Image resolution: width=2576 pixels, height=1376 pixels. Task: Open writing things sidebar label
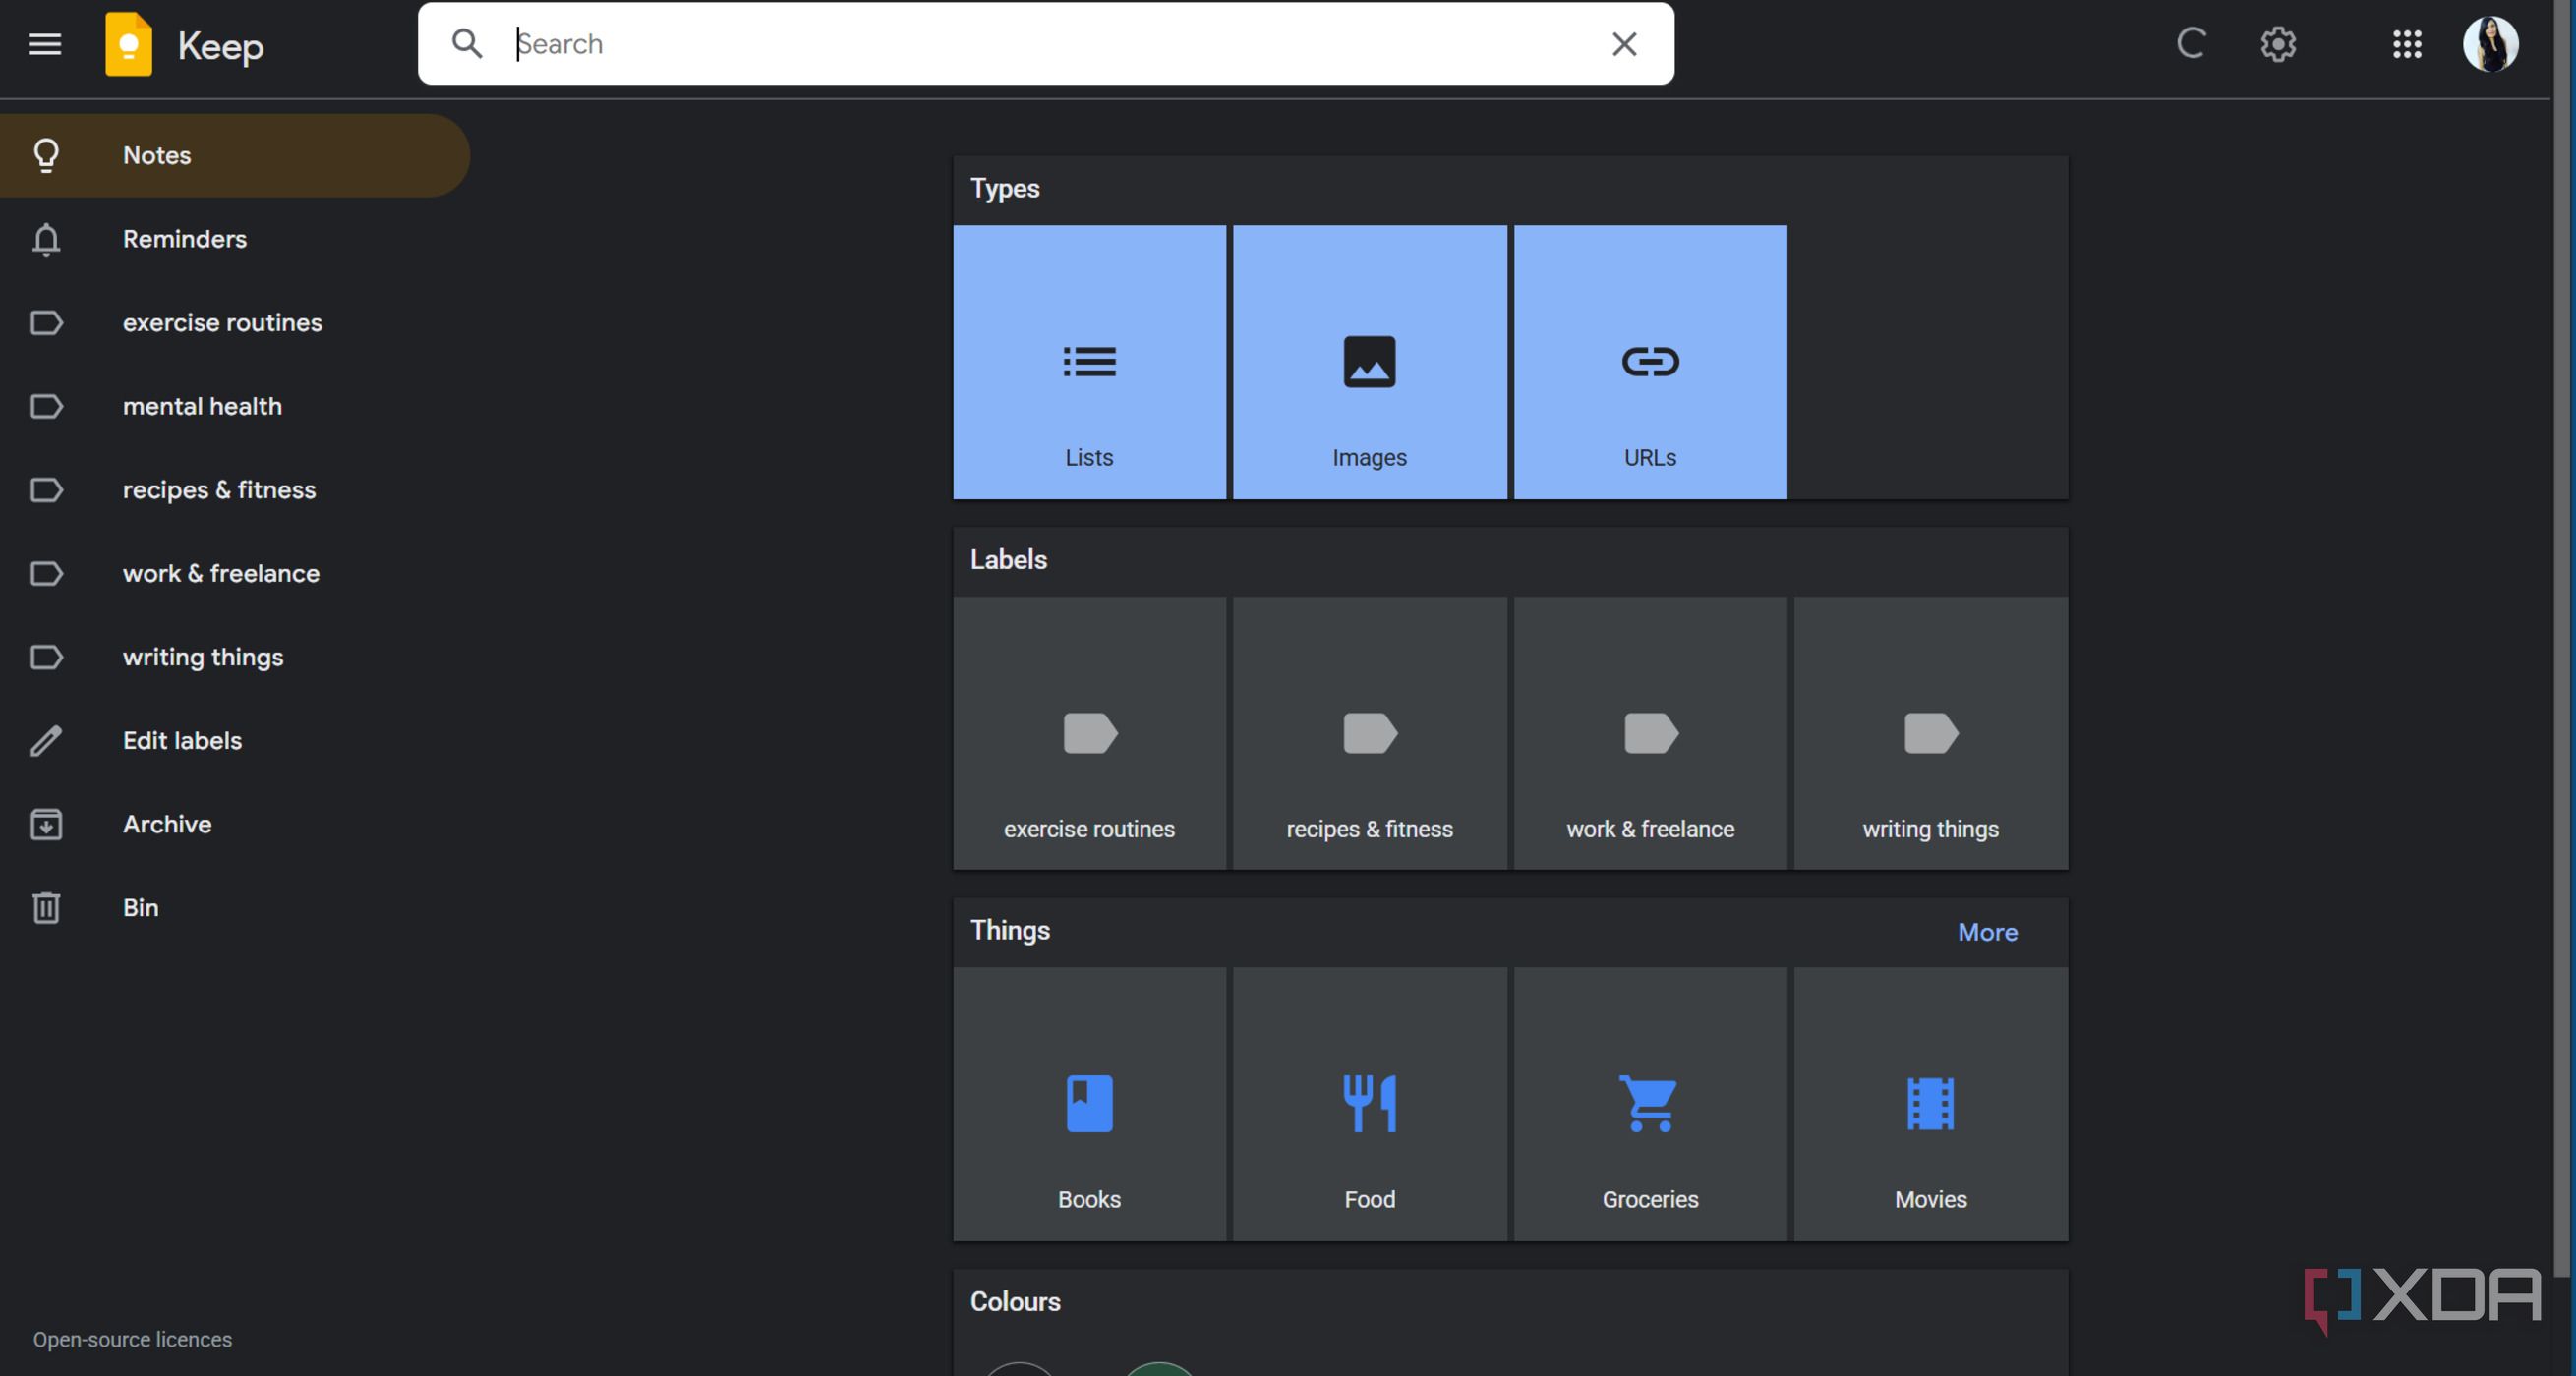pos(235,657)
